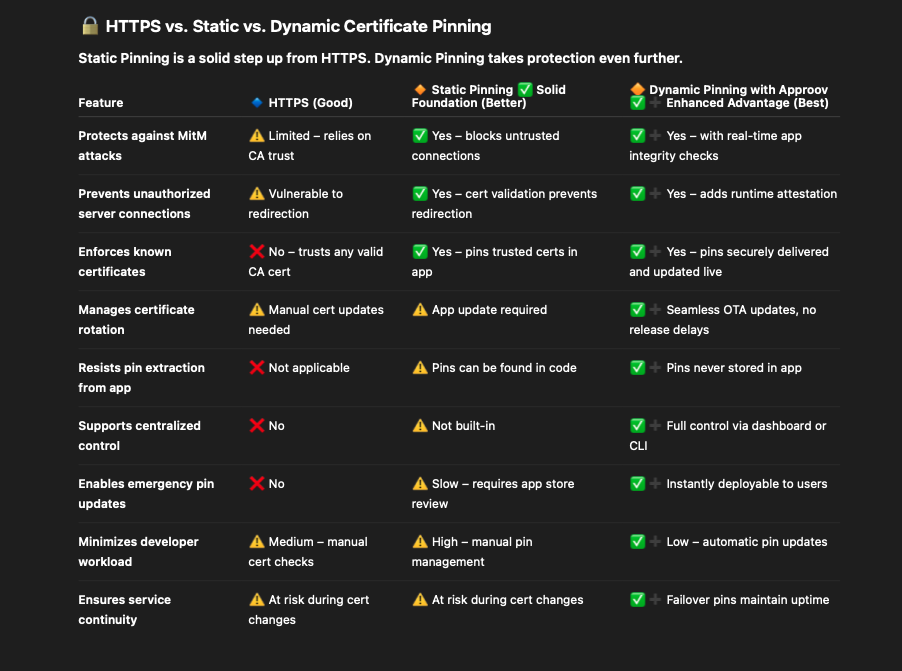Click the padlock icon in the title
The image size is (902, 671).
click(x=90, y=26)
